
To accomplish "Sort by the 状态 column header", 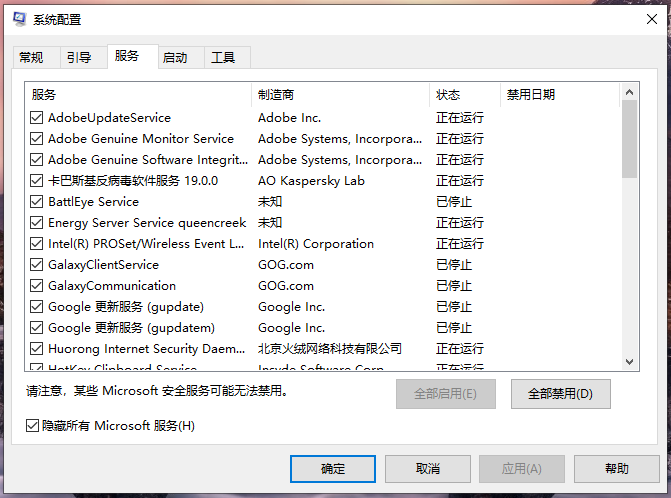I will point(465,95).
